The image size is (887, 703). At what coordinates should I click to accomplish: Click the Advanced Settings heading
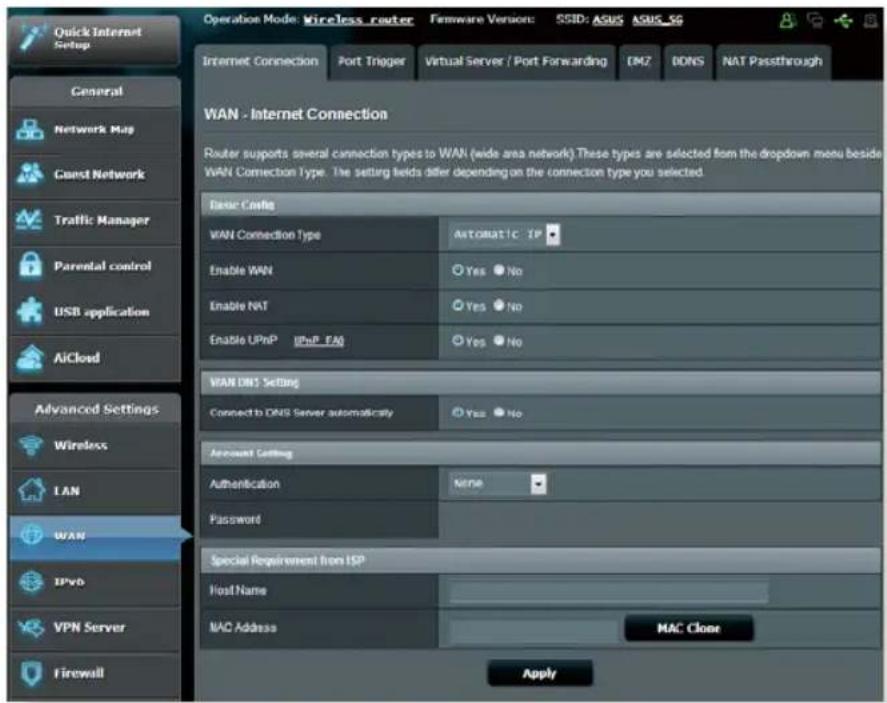pyautogui.click(x=97, y=408)
